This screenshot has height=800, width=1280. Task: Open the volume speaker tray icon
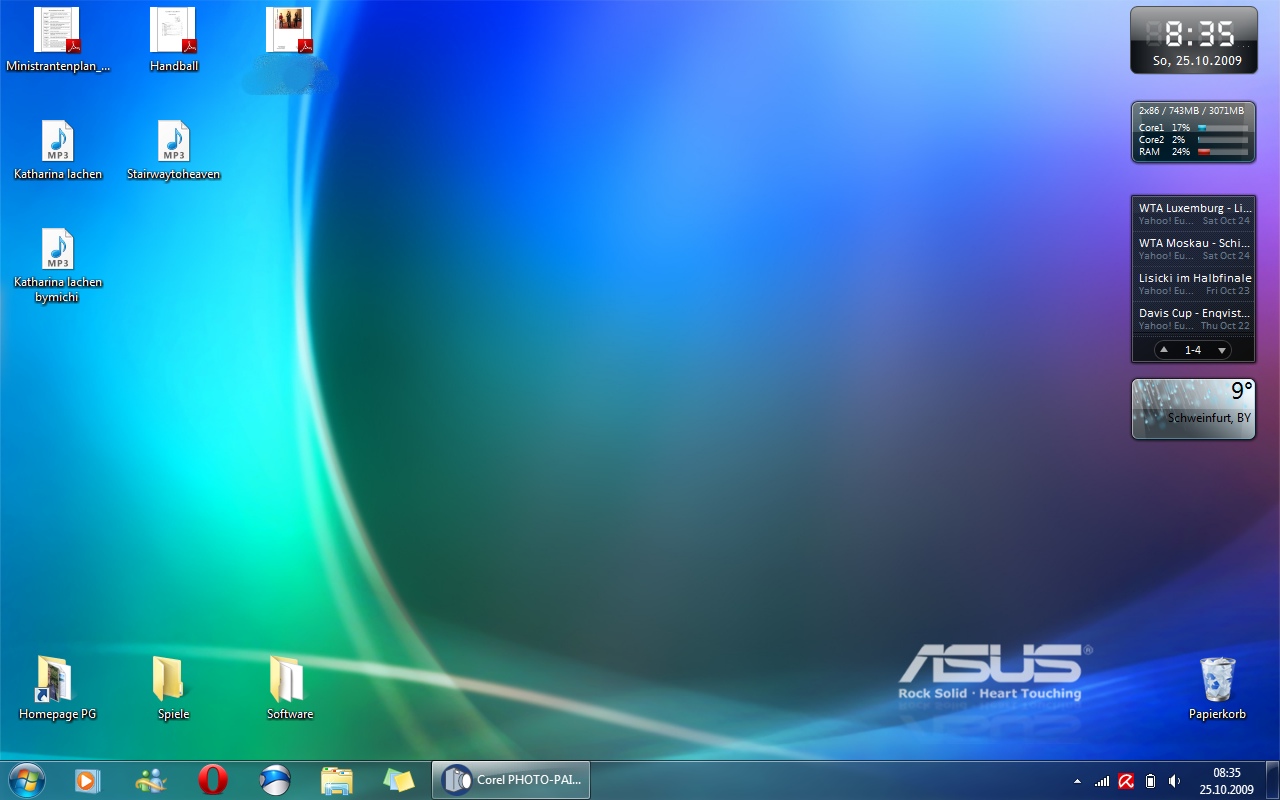pos(1174,781)
